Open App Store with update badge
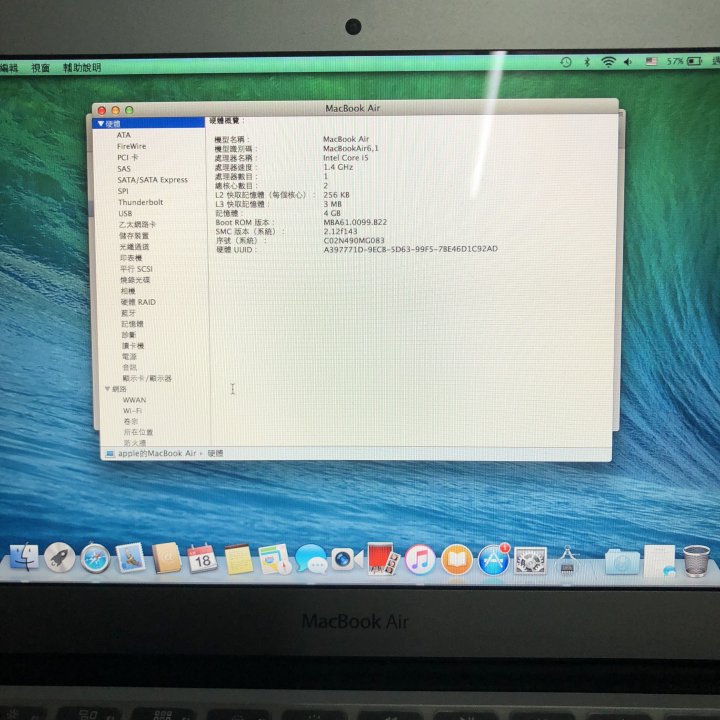 coord(493,560)
